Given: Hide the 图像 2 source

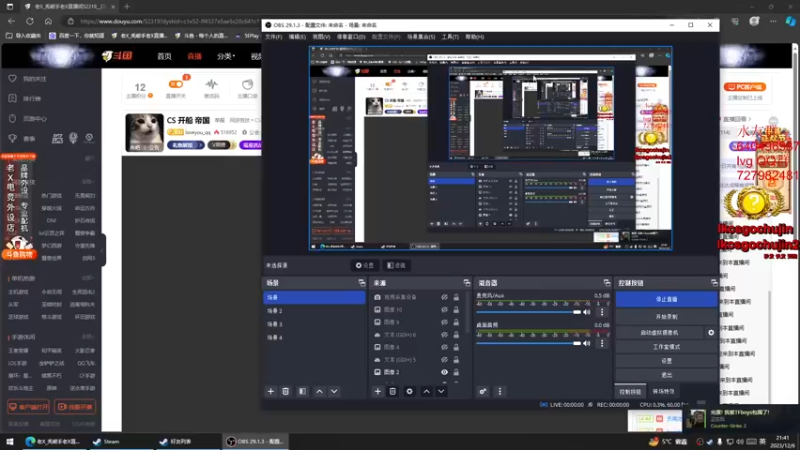Looking at the screenshot, I should tap(444, 372).
